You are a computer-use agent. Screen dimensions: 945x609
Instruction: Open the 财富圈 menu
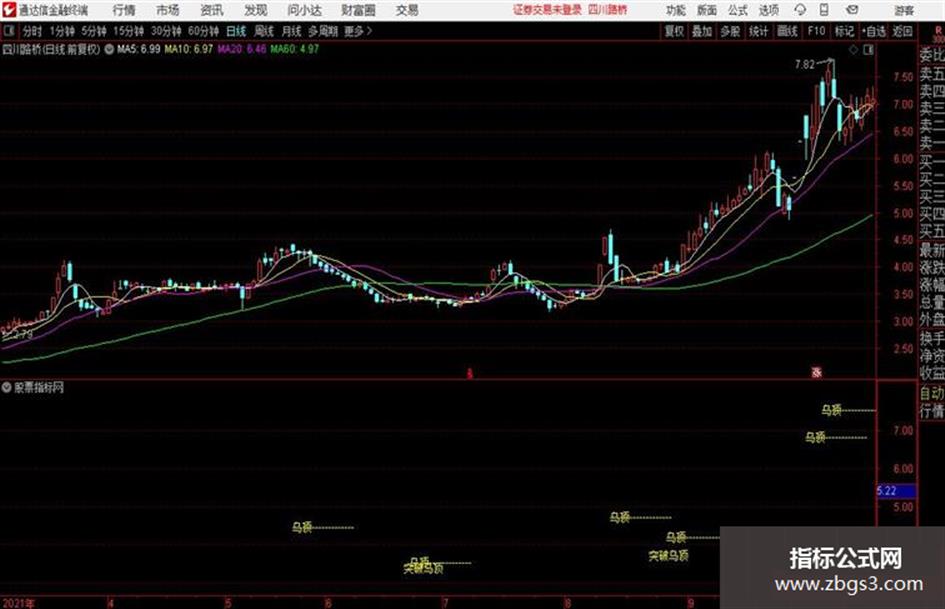(x=358, y=10)
